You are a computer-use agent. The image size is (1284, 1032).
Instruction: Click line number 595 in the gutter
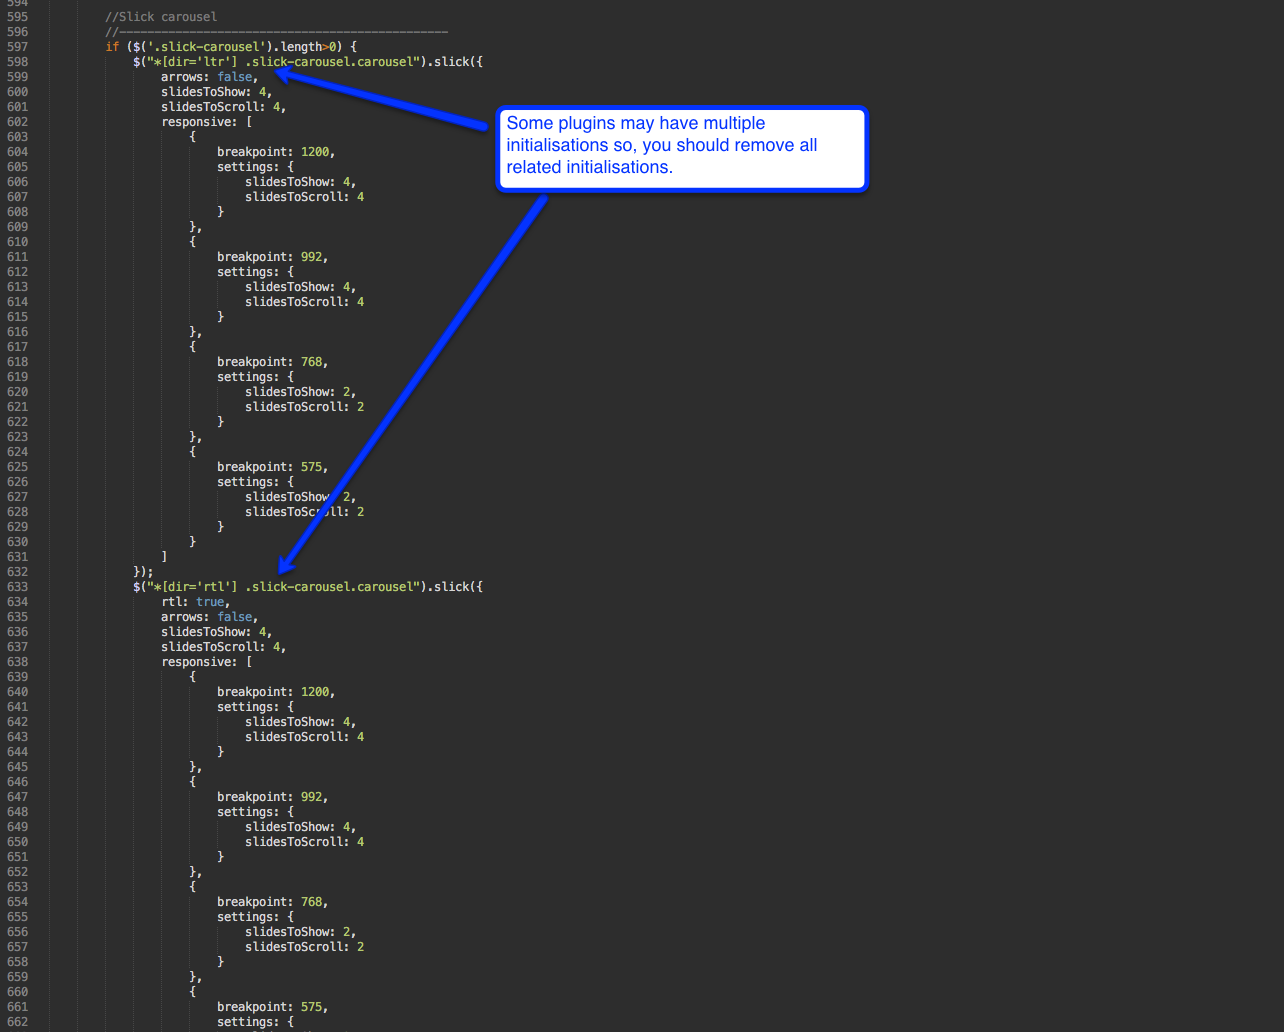click(17, 17)
